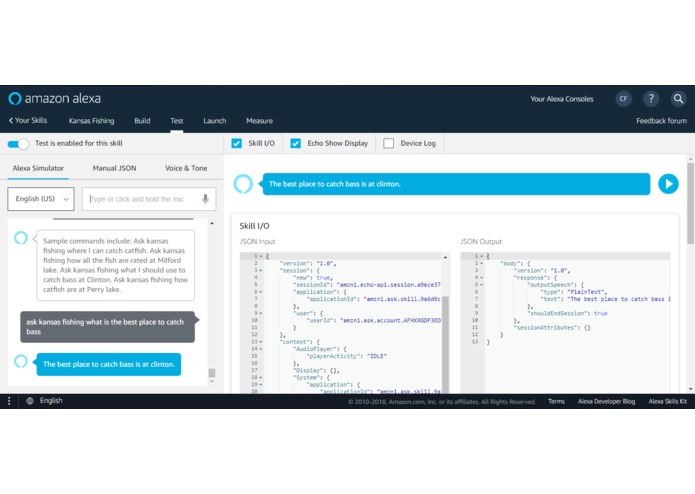Switch to the Build tab
This screenshot has width=695, height=494.
(142, 121)
